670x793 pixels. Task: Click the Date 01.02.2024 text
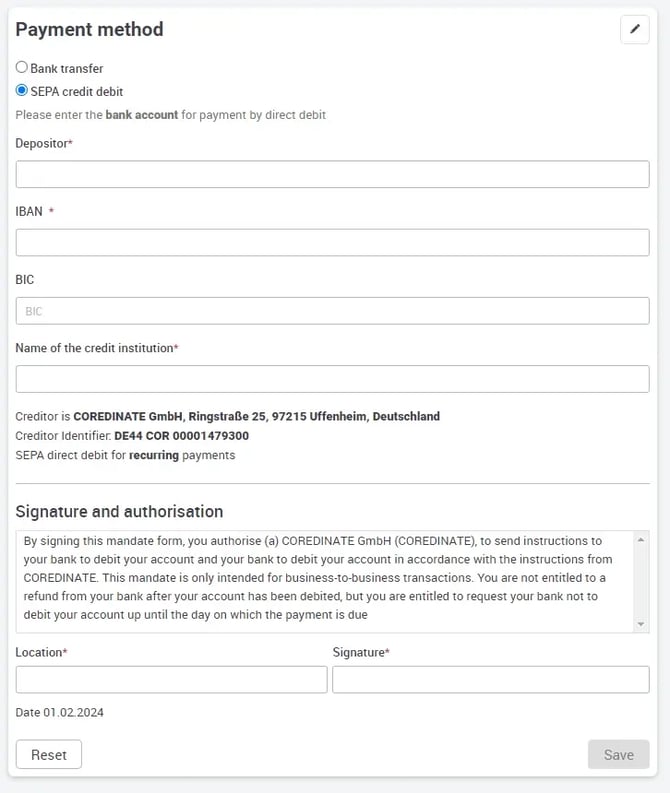pyautogui.click(x=60, y=713)
